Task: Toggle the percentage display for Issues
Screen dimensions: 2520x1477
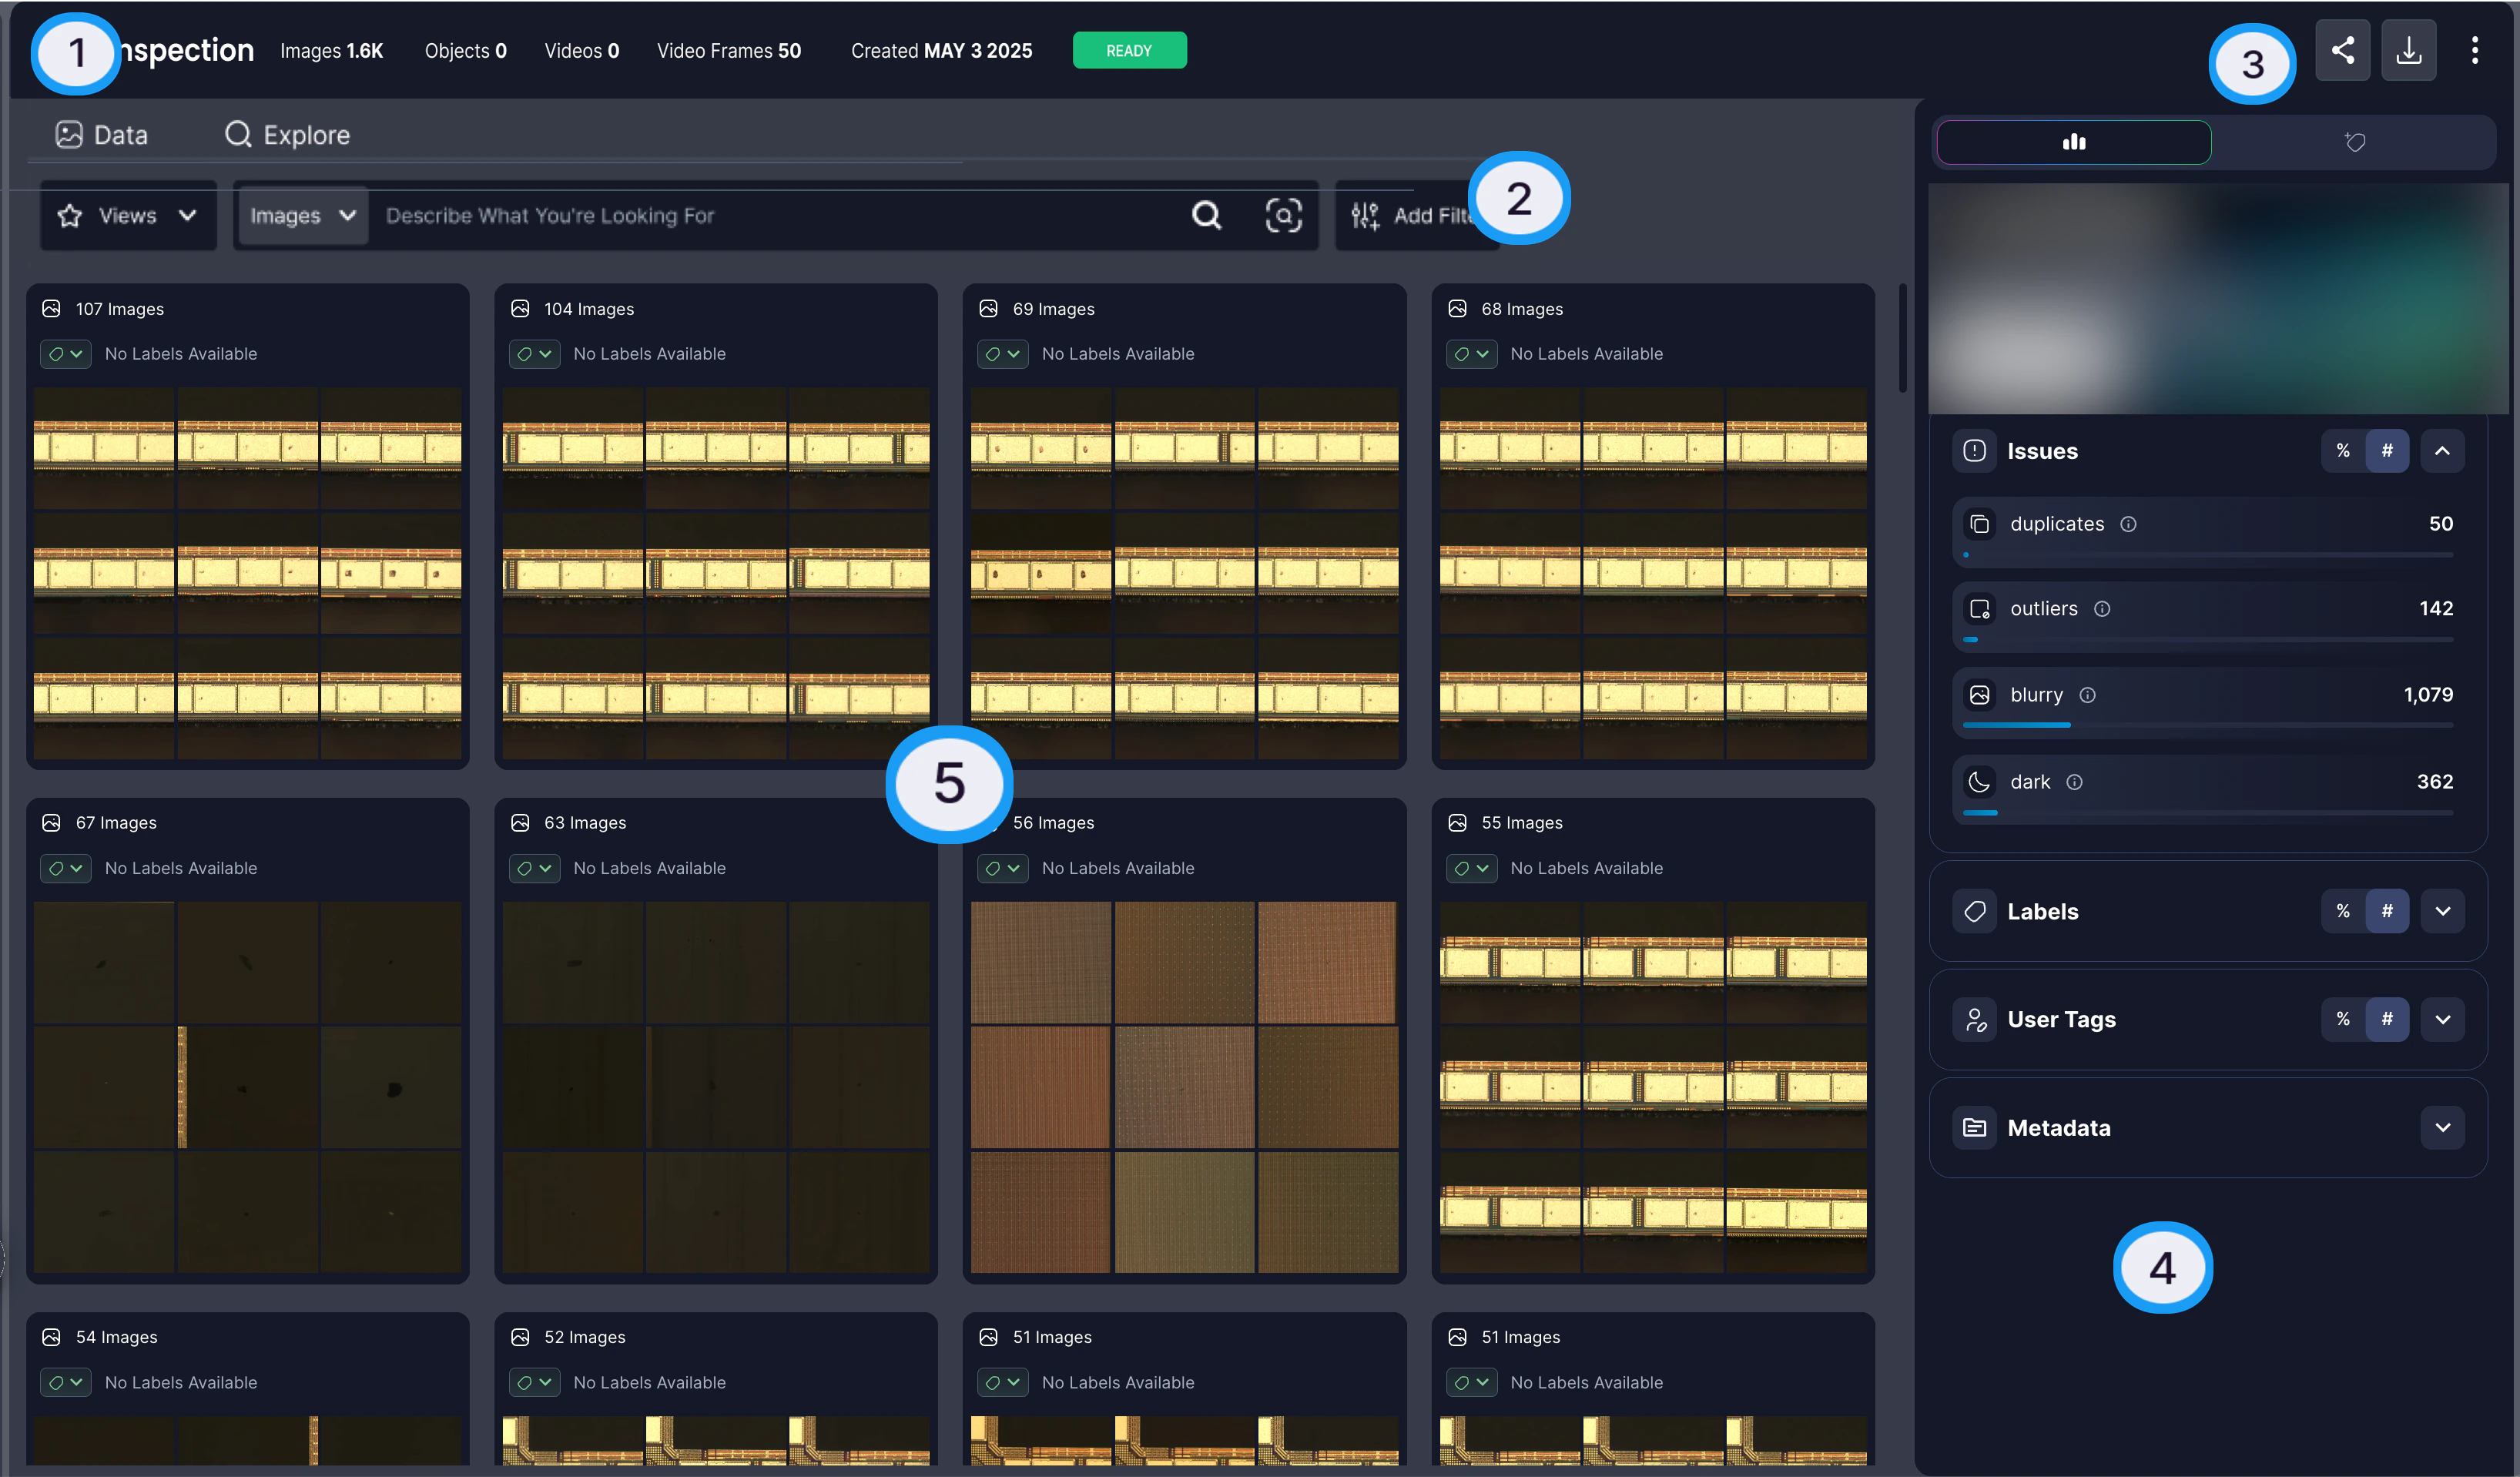Action: coord(2342,450)
